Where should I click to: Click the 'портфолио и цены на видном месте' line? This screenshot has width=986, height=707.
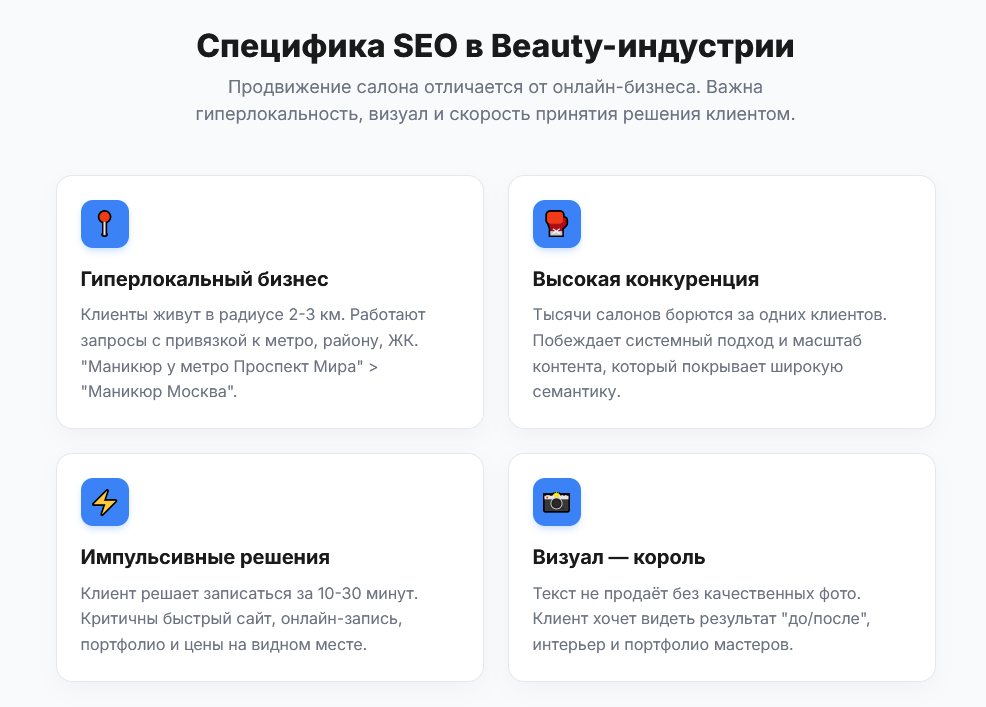point(223,645)
